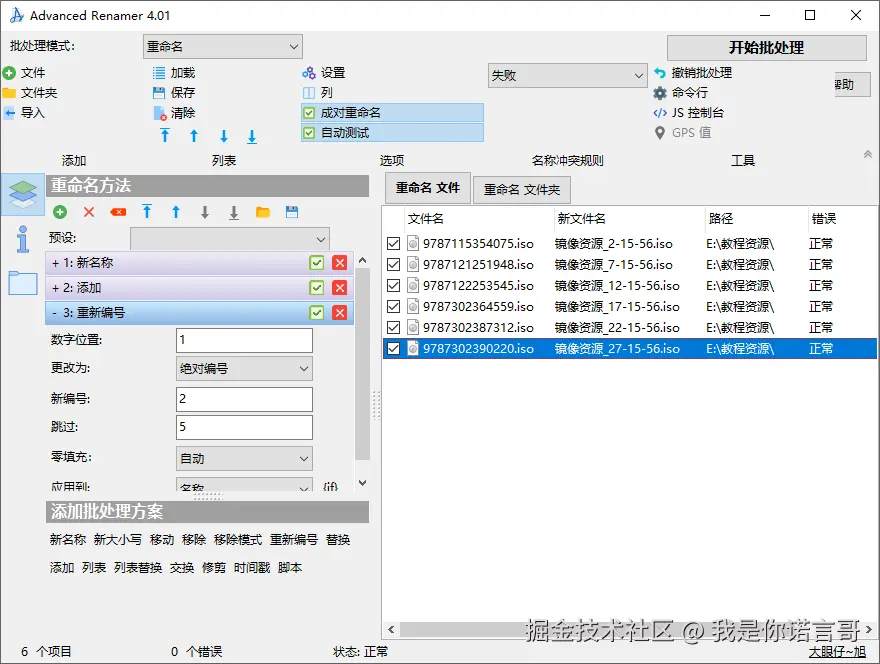880x664 pixels.
Task: Add 时间戳 batch method
Action: pos(252,568)
